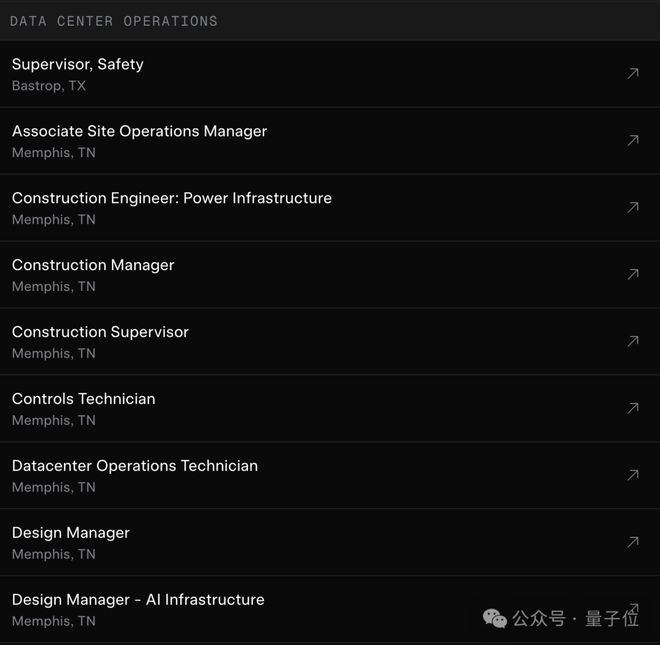Viewport: 660px width, 645px height.
Task: Open the Supervisor, Safety job title
Action: point(78,64)
